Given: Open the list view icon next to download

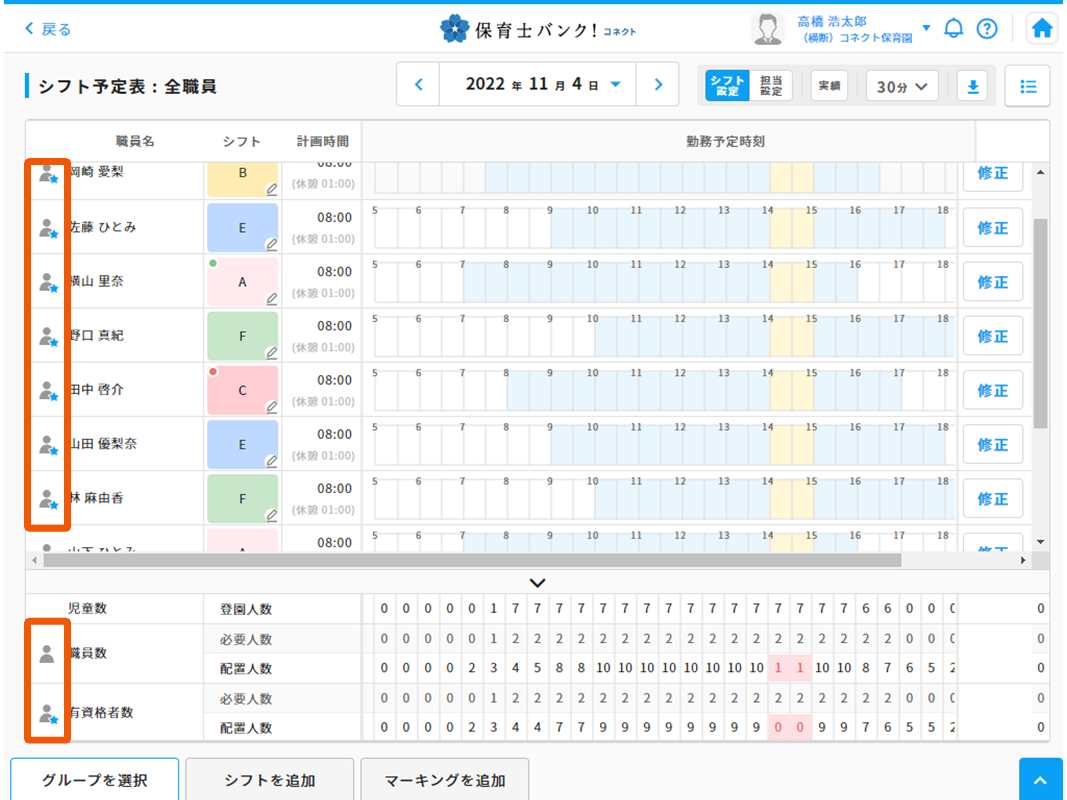Looking at the screenshot, I should [1027, 86].
